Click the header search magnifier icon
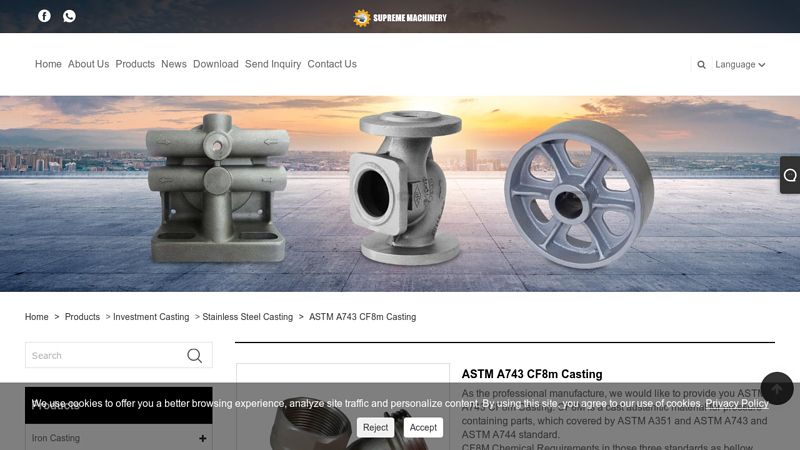The height and width of the screenshot is (450, 800). [x=702, y=65]
